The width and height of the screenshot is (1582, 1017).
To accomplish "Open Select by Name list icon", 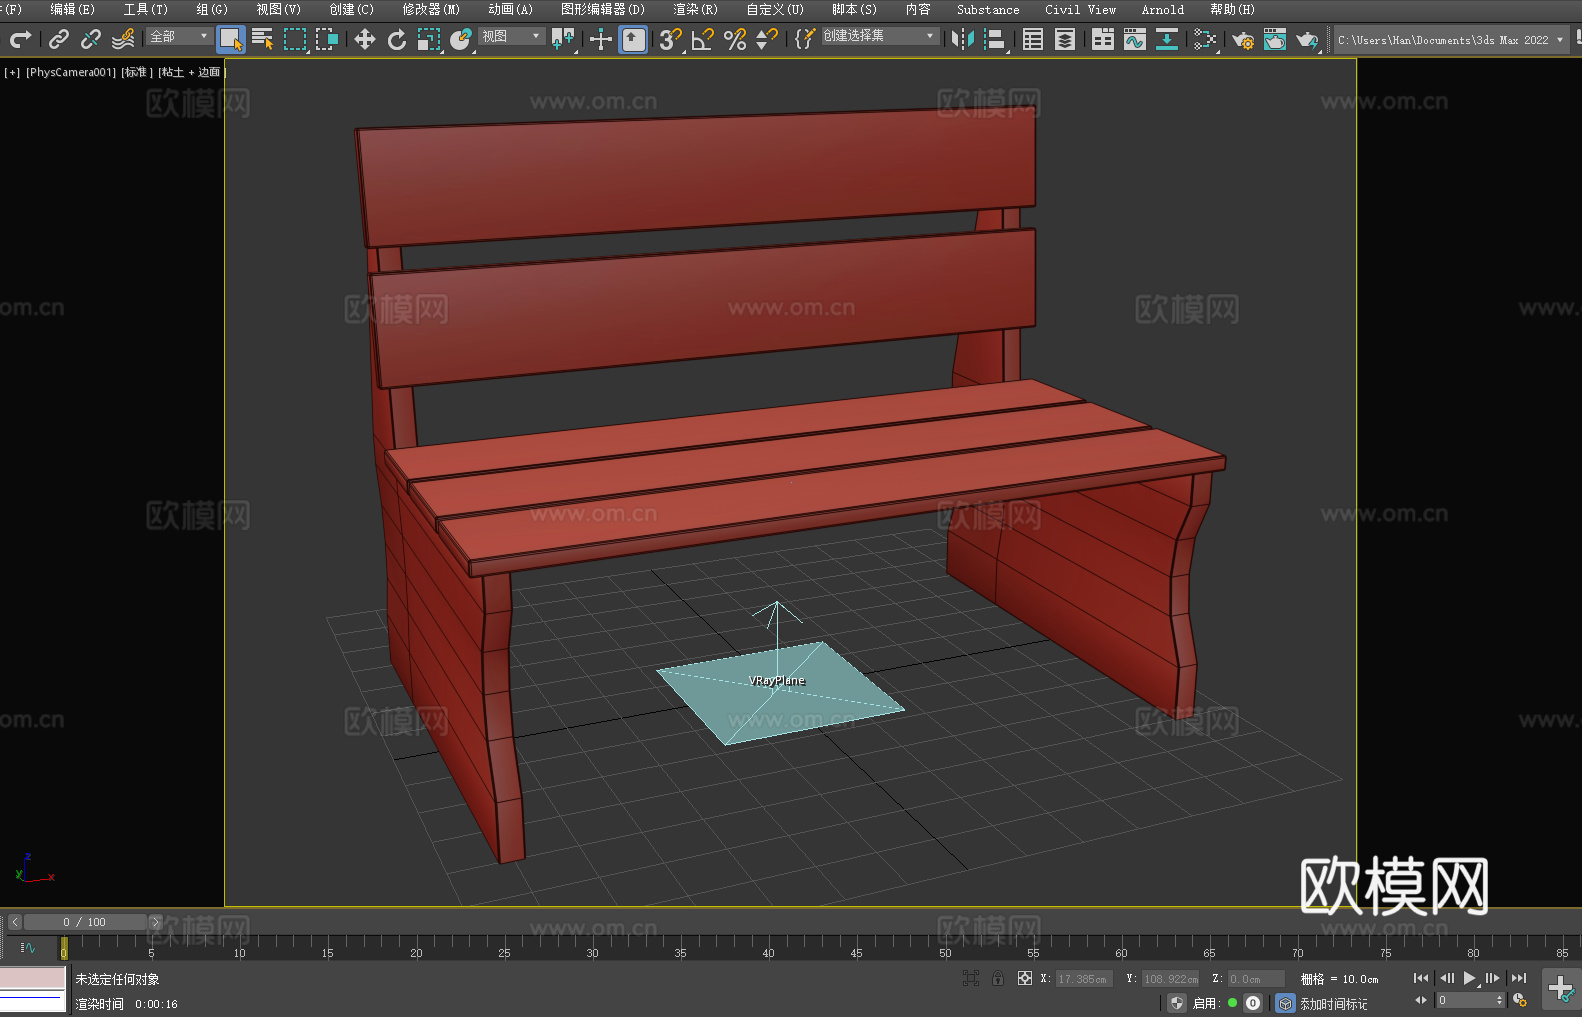I will (263, 39).
